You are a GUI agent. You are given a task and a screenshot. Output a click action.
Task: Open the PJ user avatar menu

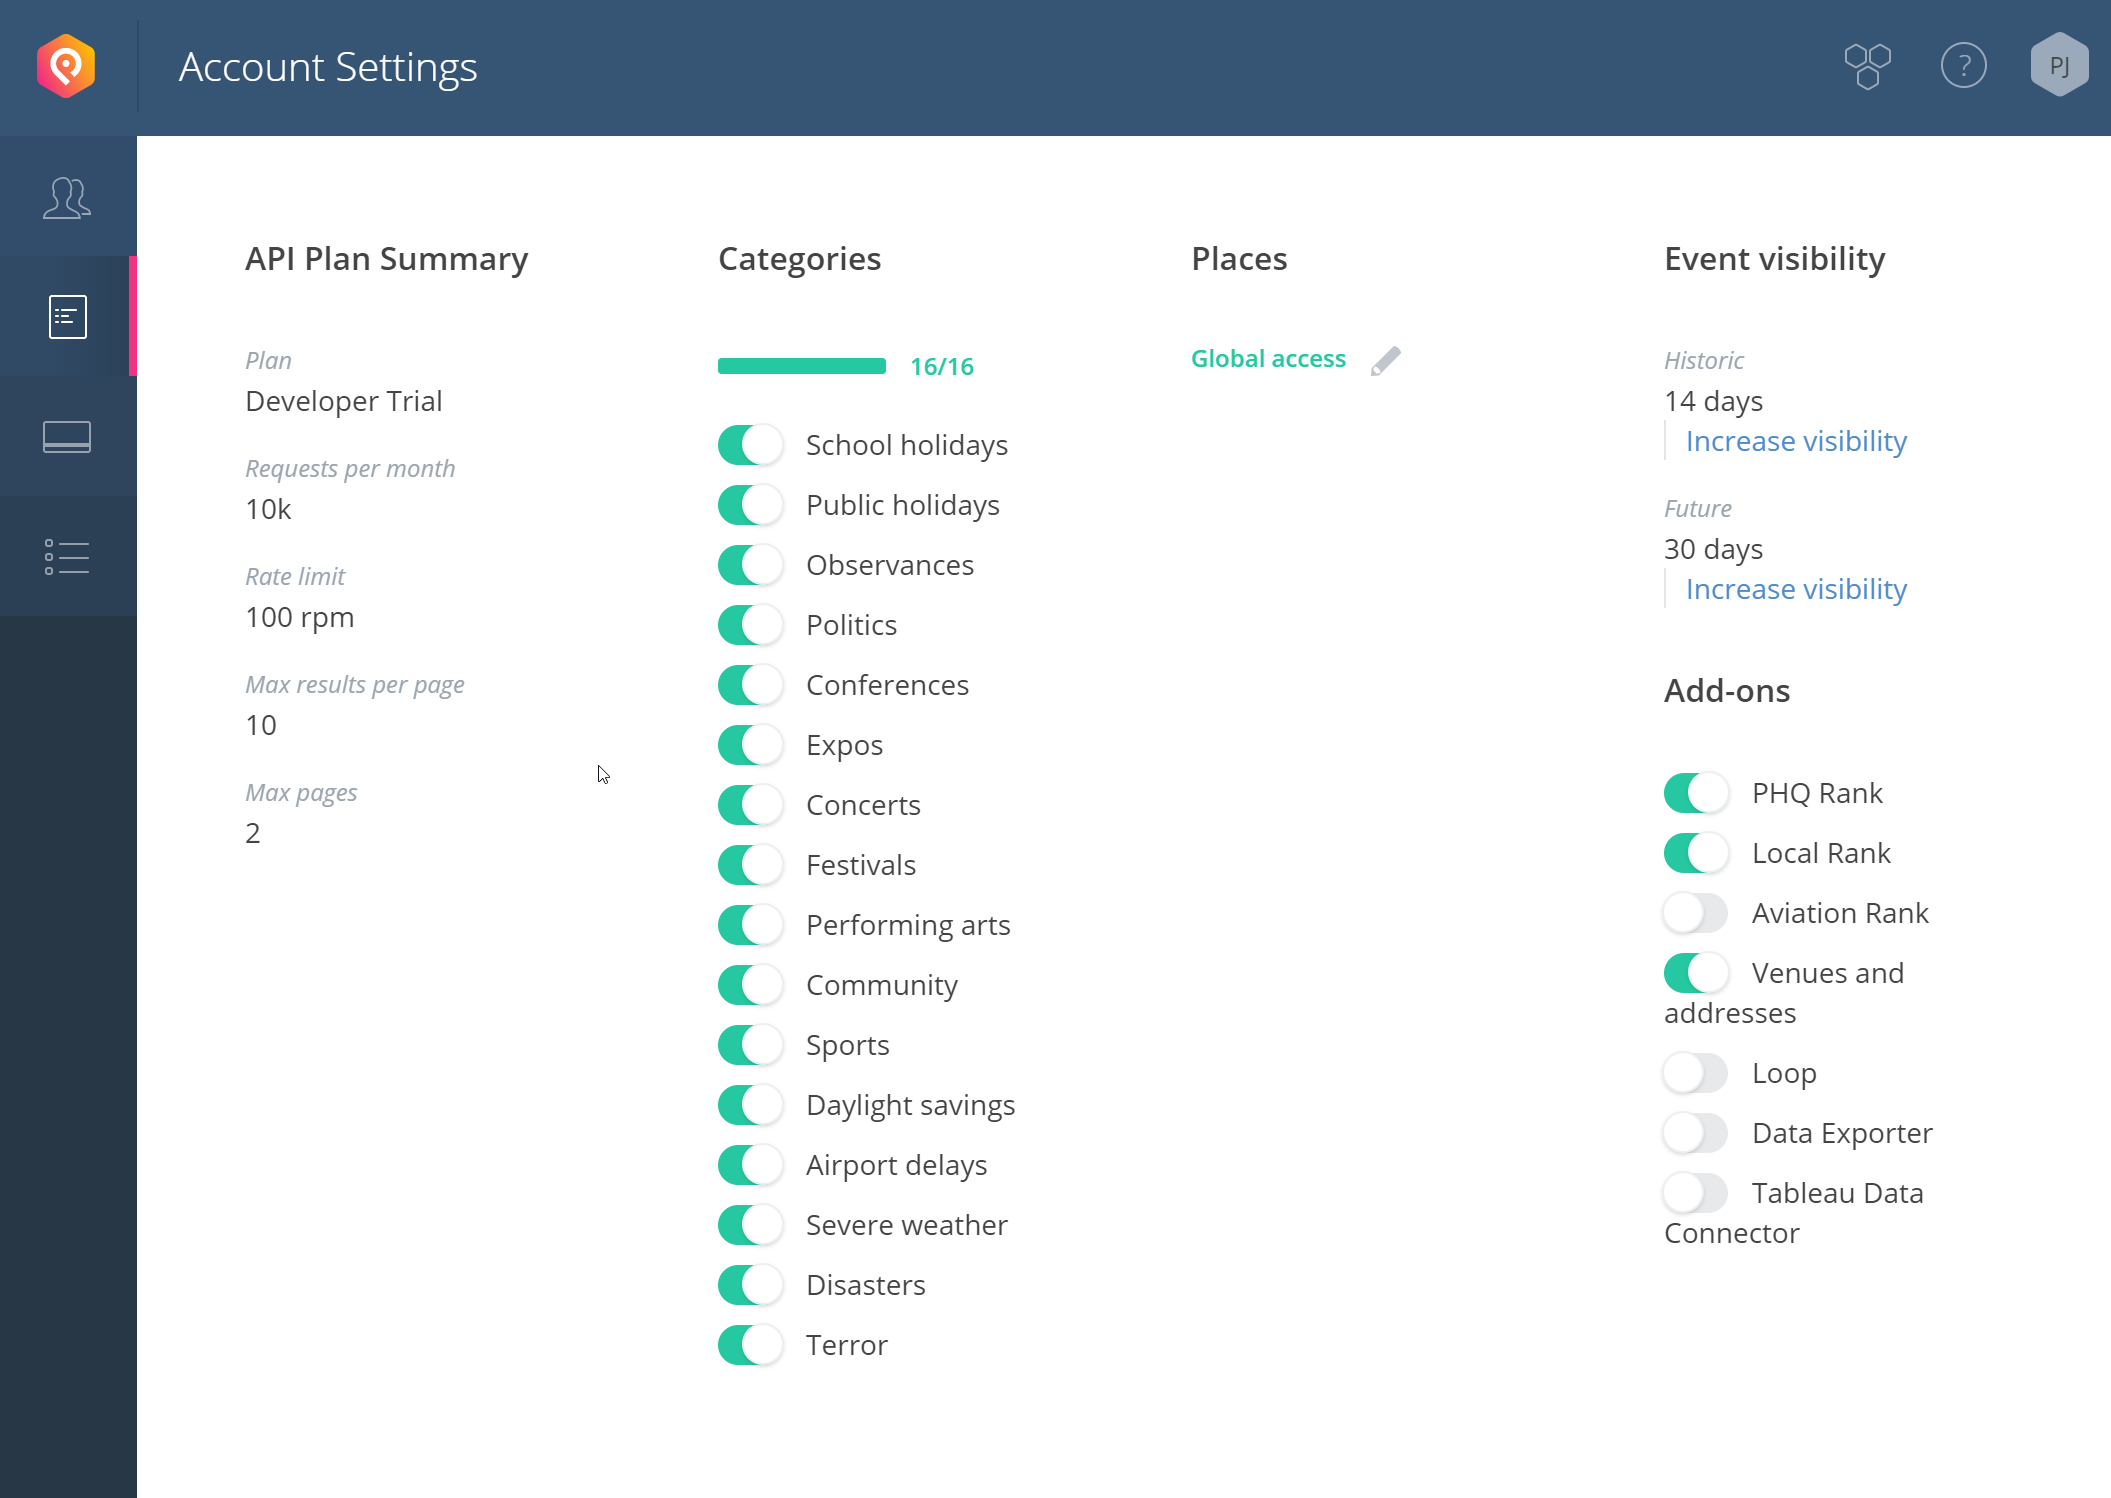tap(2059, 66)
